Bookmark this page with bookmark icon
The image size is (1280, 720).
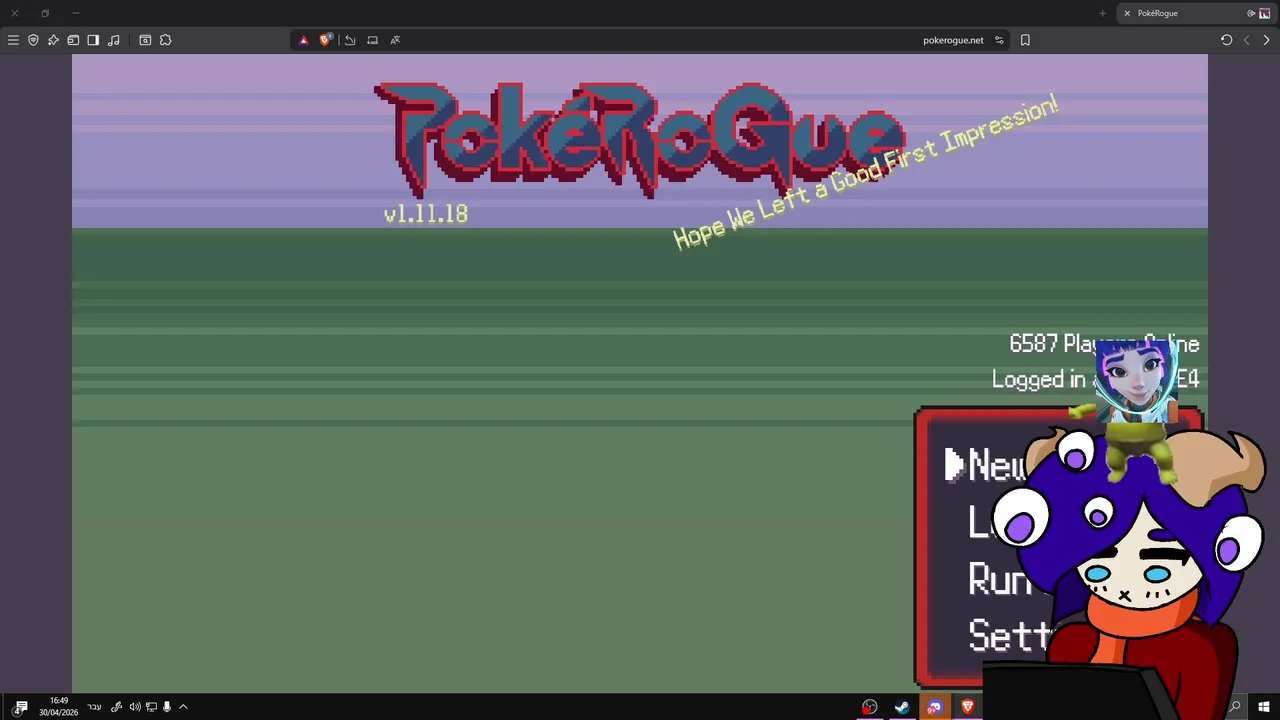click(x=1025, y=40)
